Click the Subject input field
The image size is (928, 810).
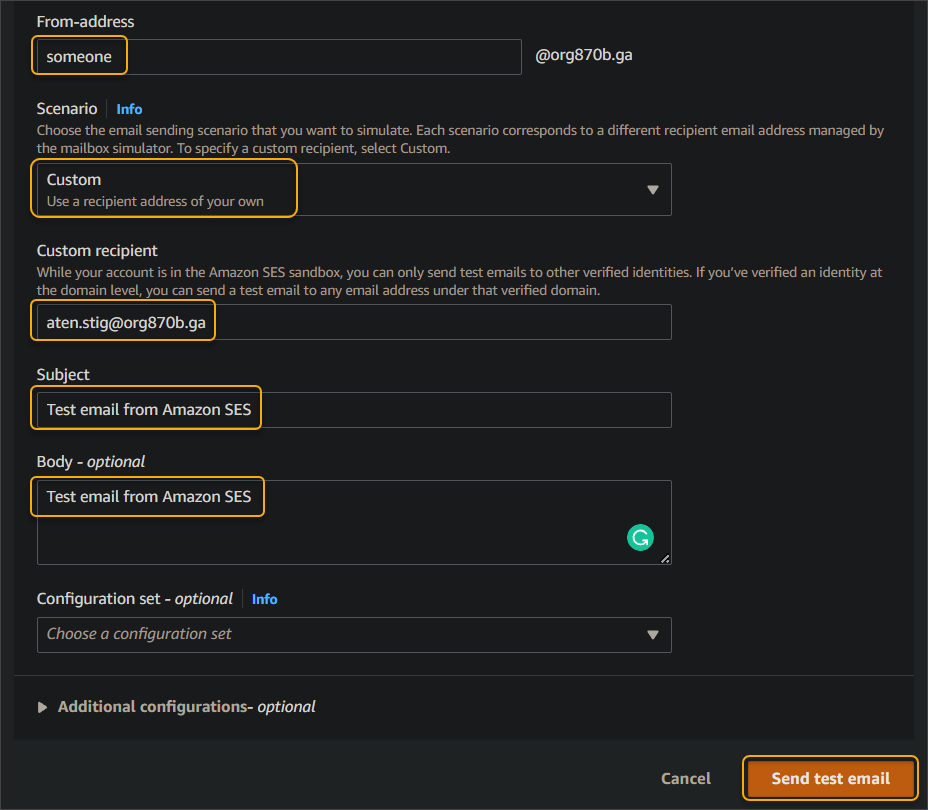pyautogui.click(x=354, y=409)
